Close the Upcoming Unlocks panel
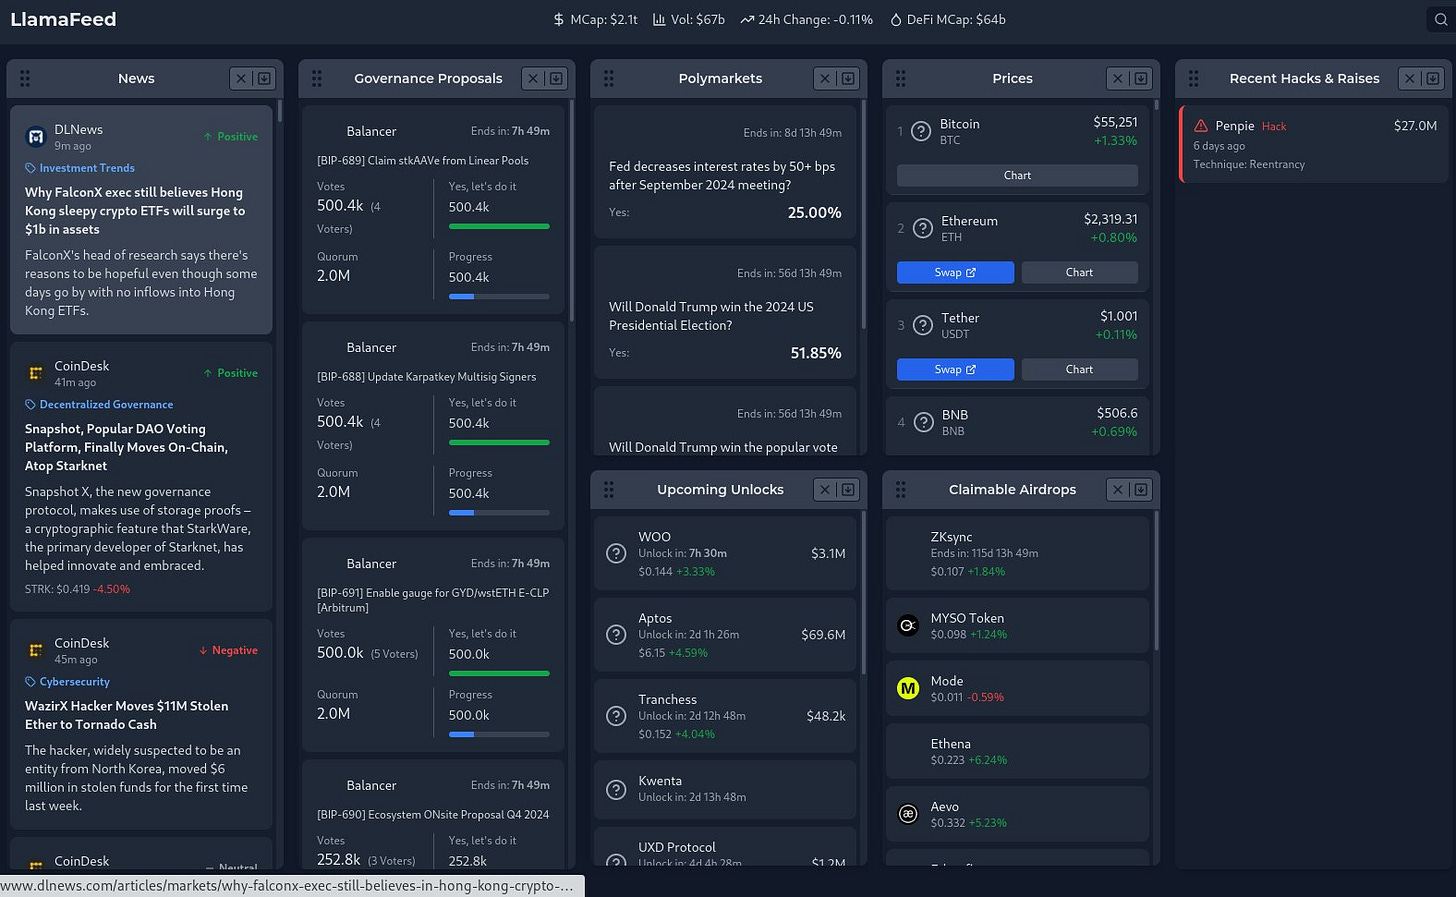The width and height of the screenshot is (1456, 897). click(x=825, y=489)
